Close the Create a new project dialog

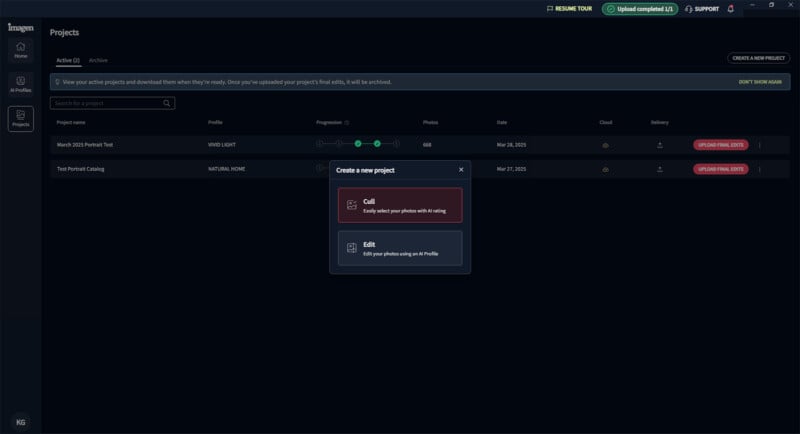(461, 170)
